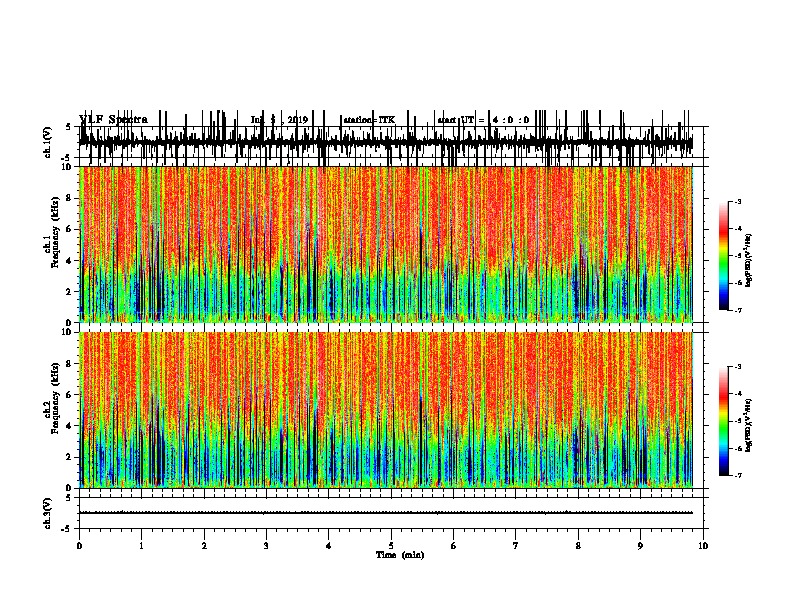Click the '-7' value on ch.2 color bar
The image size is (792, 612).
point(738,475)
